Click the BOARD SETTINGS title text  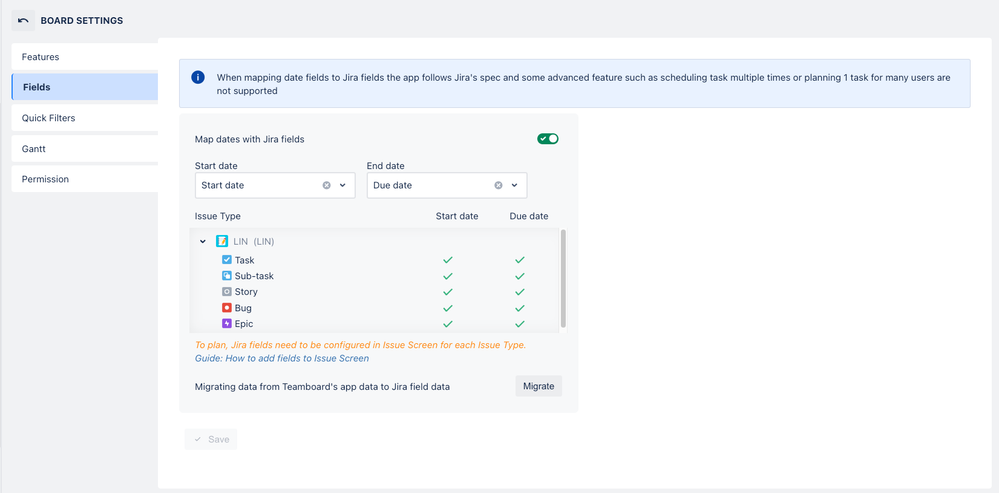point(82,20)
